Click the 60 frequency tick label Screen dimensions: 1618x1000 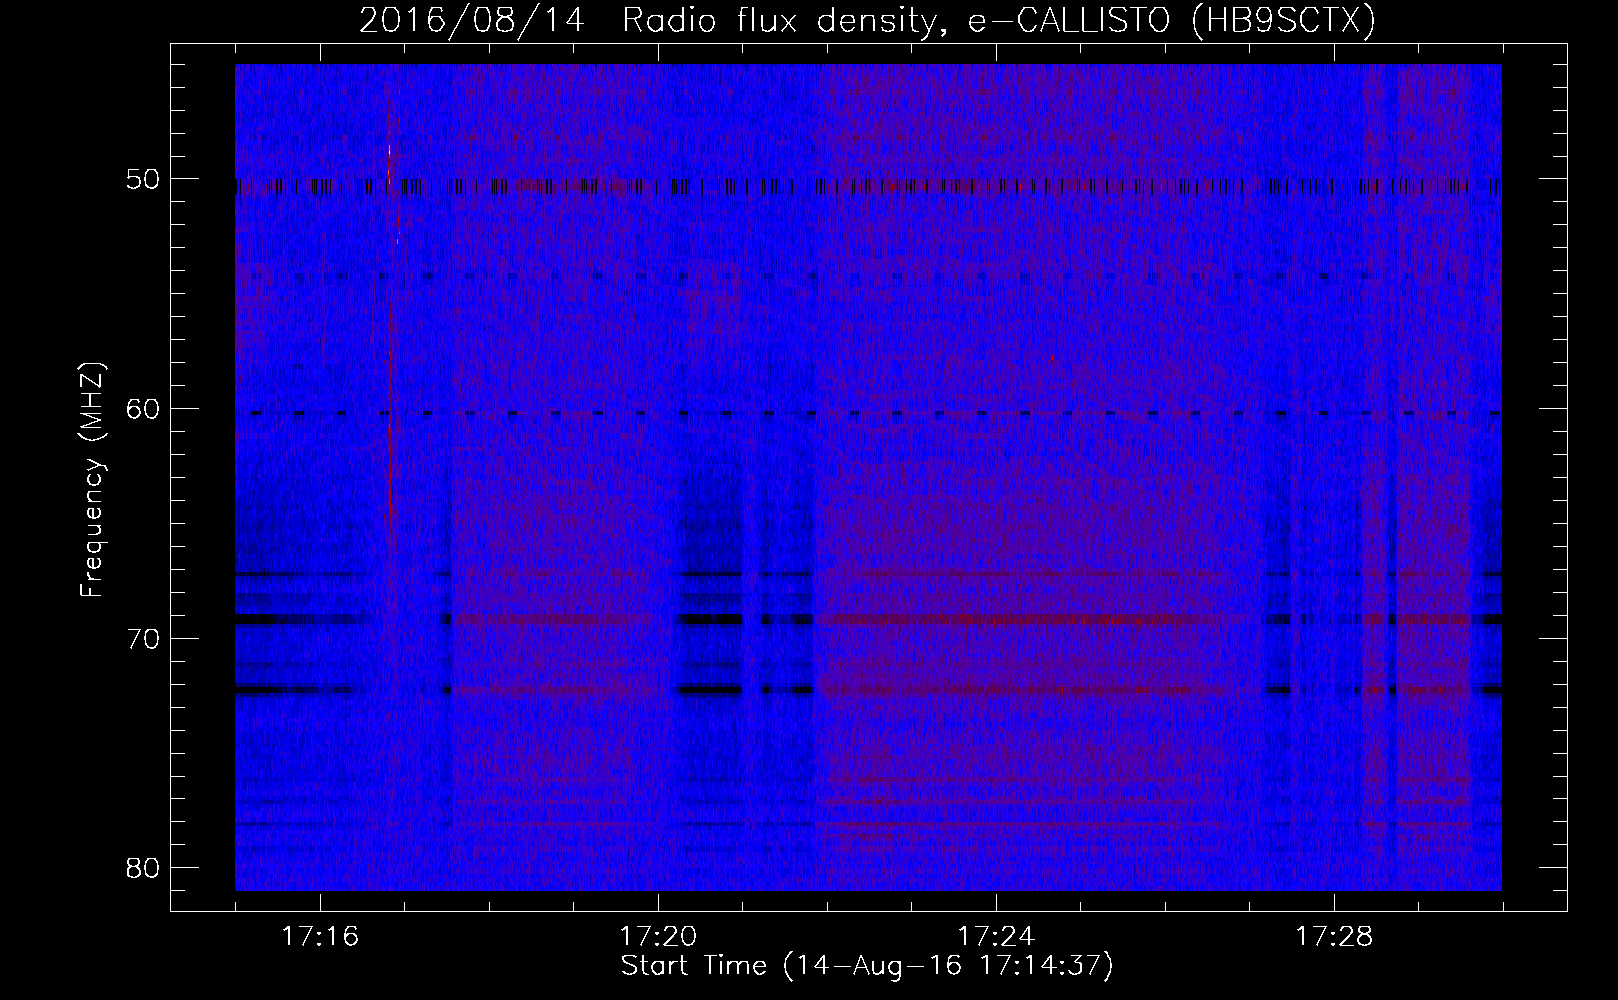coord(143,409)
